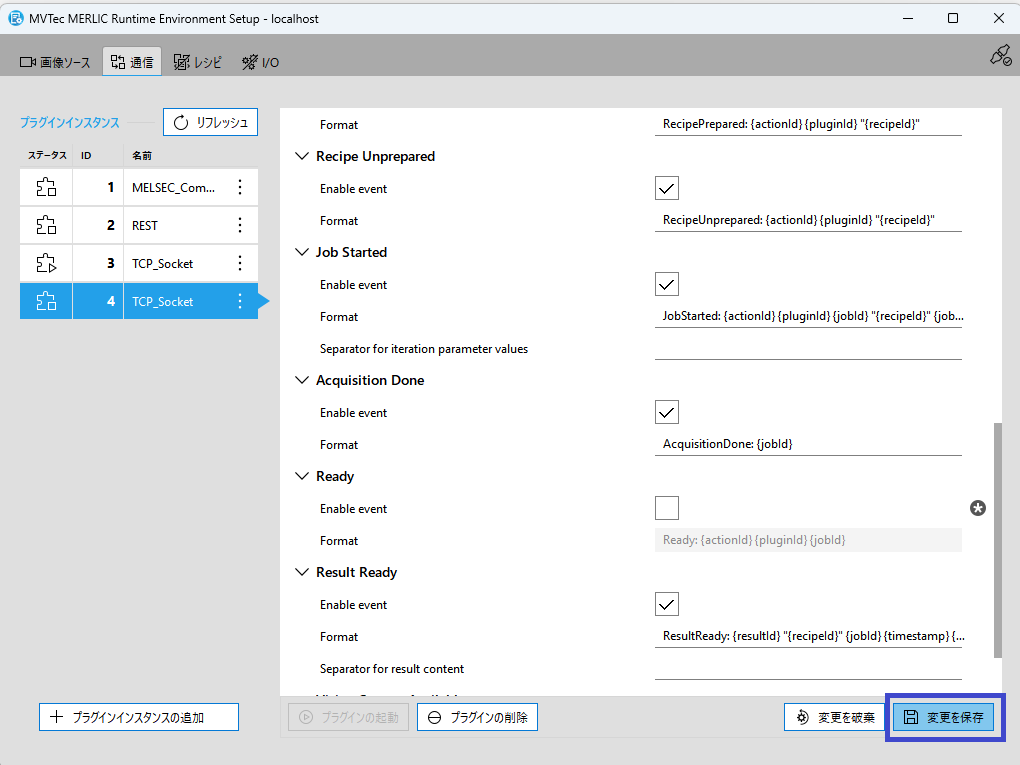Select TCP_Socket with ID 4
This screenshot has height=765, width=1020.
163,301
